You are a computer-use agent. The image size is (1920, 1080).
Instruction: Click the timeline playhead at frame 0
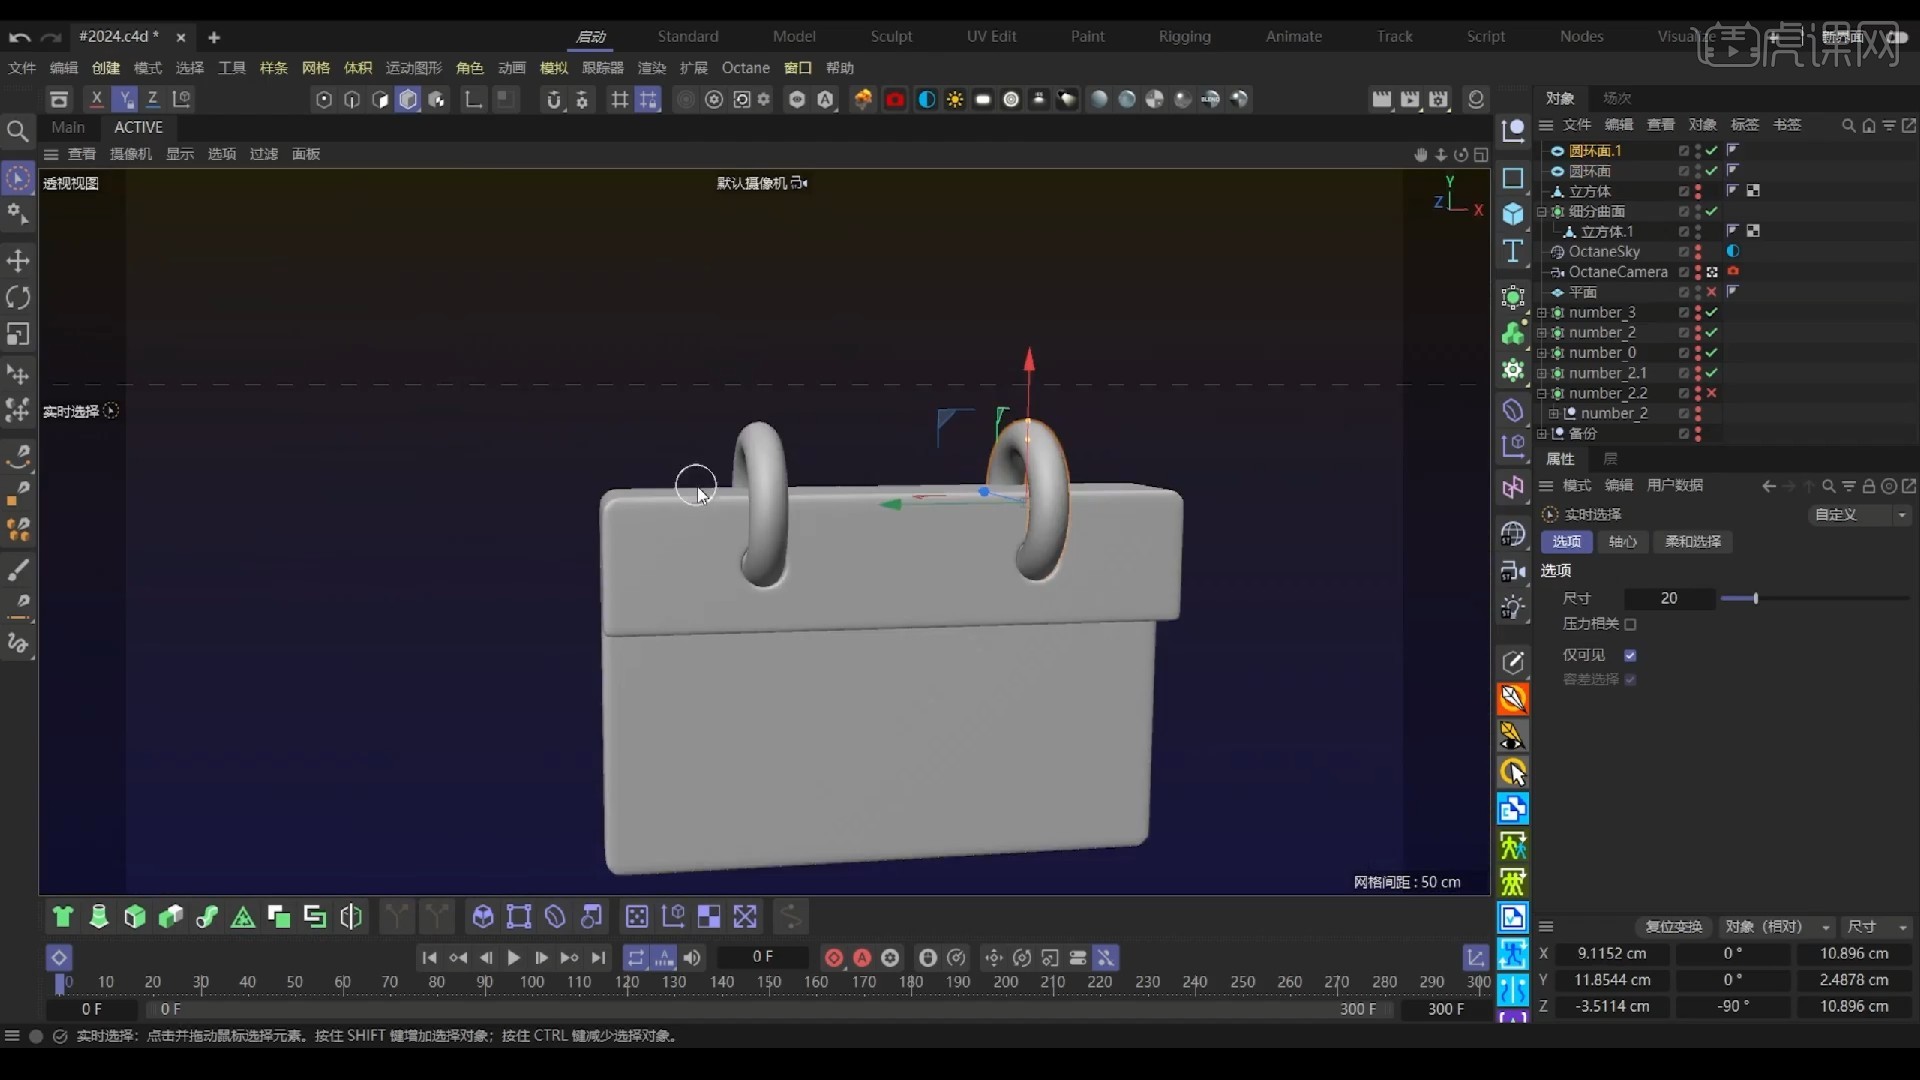tap(60, 983)
